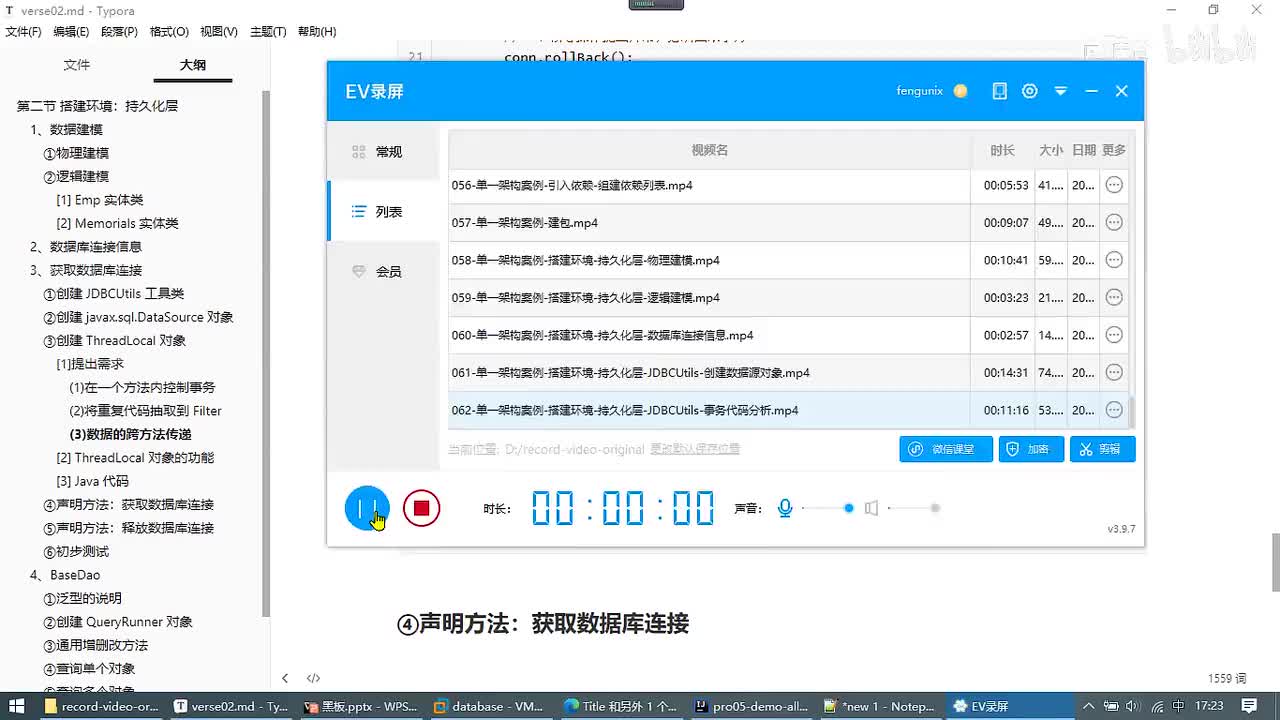Switch Typora sidebar to 大纲 tab

pyautogui.click(x=193, y=65)
